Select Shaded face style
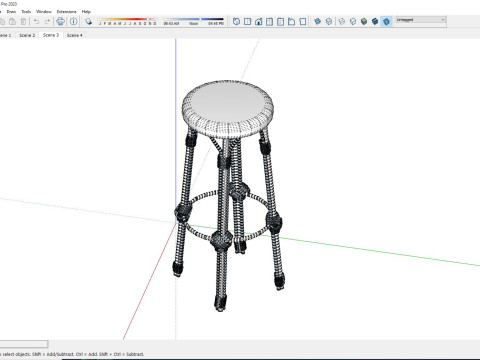This screenshot has height=360, width=480. click(364, 22)
